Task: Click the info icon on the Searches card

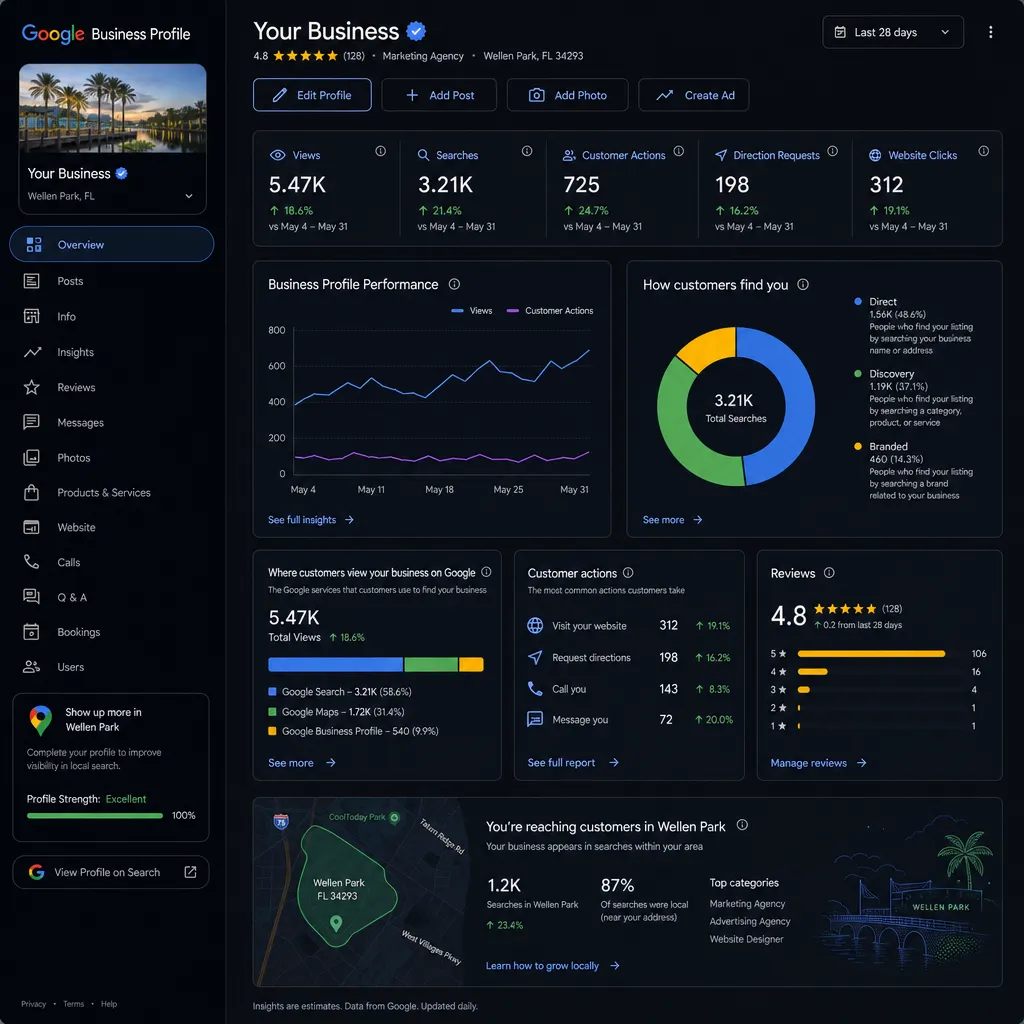Action: click(526, 152)
